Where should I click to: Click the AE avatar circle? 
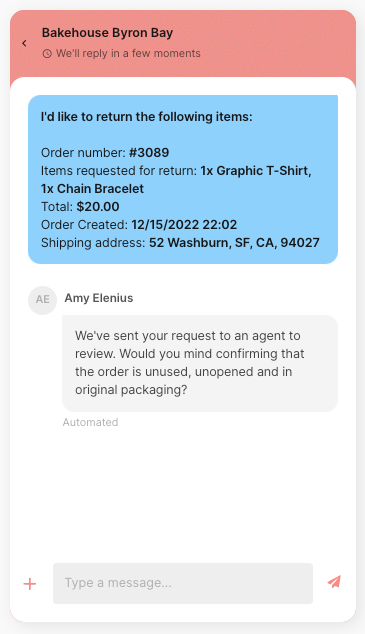(x=42, y=300)
